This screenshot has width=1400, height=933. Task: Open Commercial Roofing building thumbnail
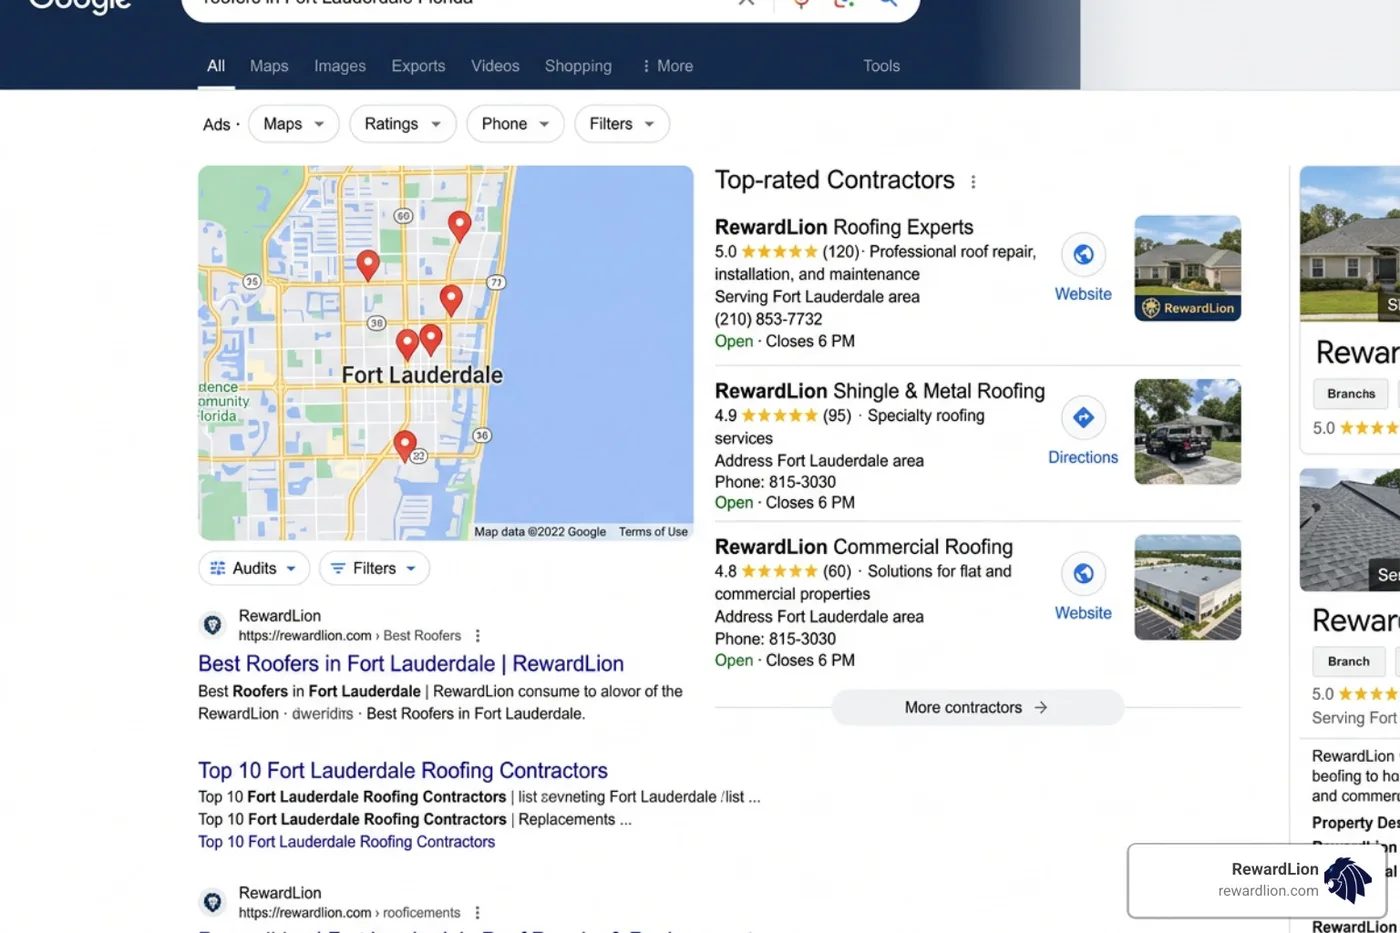click(x=1187, y=587)
